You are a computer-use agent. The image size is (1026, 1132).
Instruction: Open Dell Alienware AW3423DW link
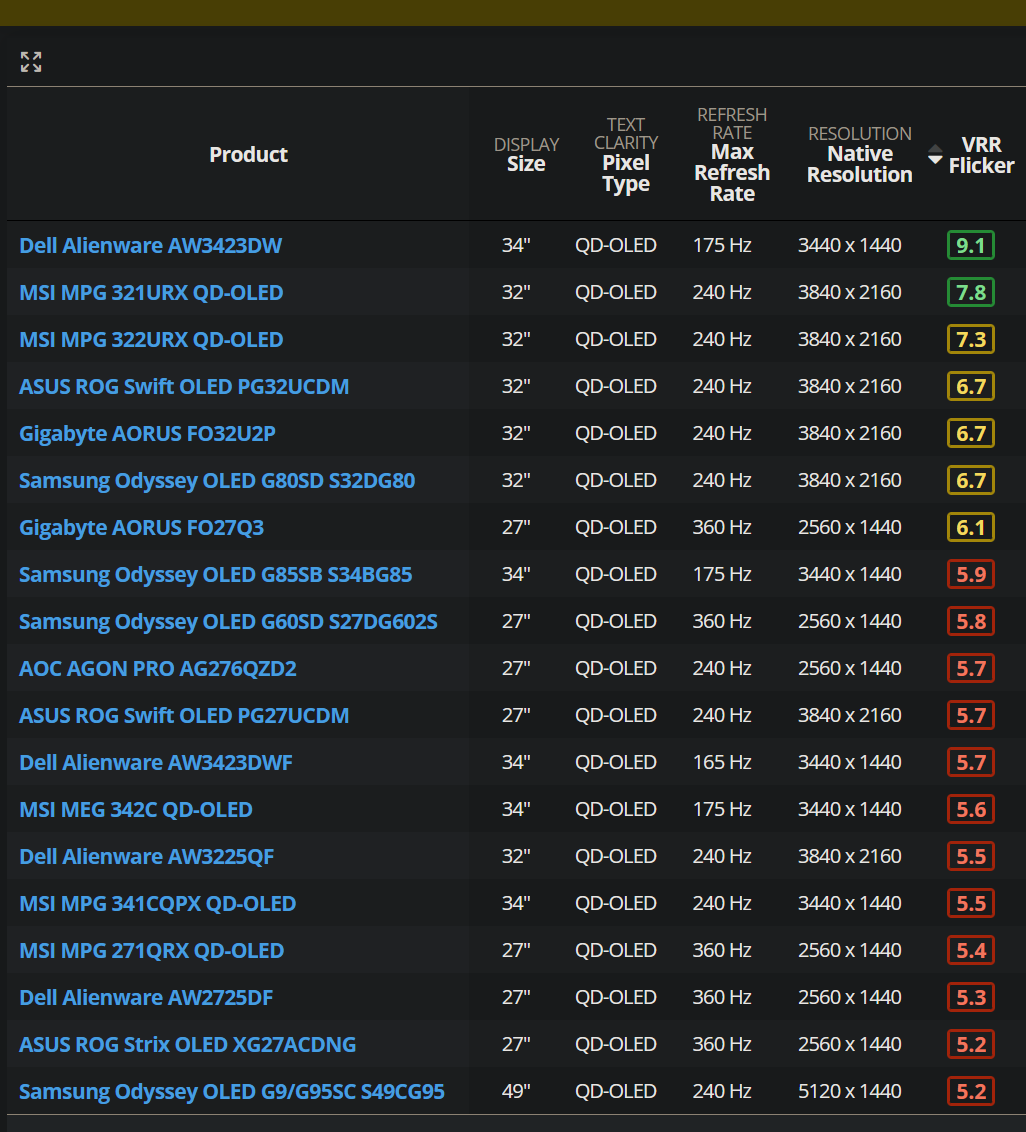[151, 245]
